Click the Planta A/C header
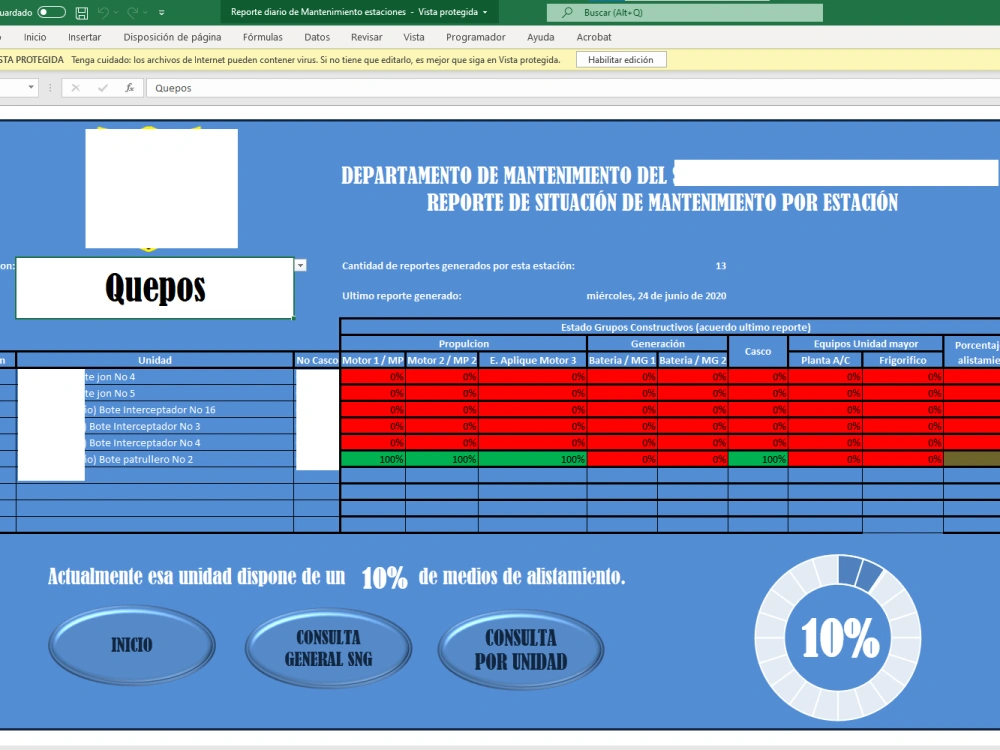Image resolution: width=1000 pixels, height=750 pixels. [x=825, y=360]
